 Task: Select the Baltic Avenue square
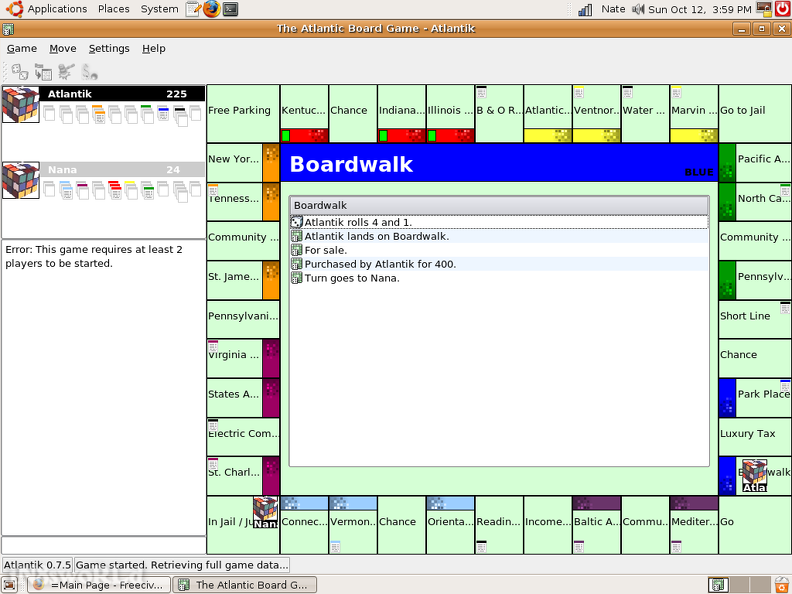click(597, 525)
